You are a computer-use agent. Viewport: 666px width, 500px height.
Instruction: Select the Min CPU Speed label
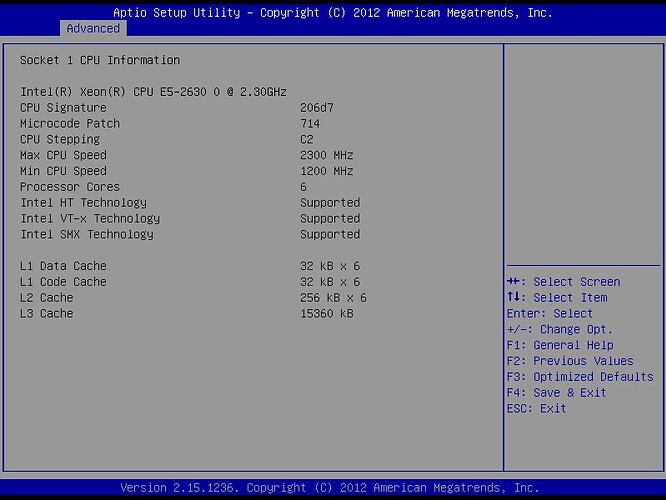(63, 171)
